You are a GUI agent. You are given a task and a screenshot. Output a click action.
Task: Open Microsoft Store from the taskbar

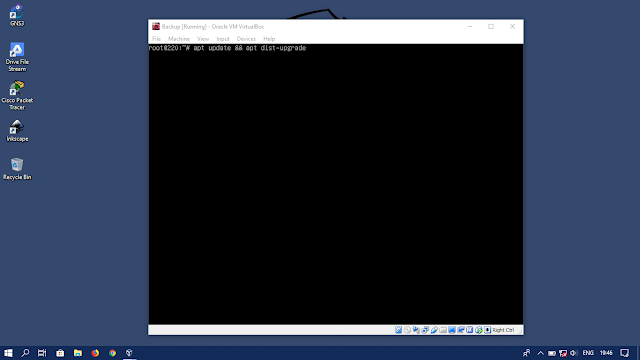(60, 353)
